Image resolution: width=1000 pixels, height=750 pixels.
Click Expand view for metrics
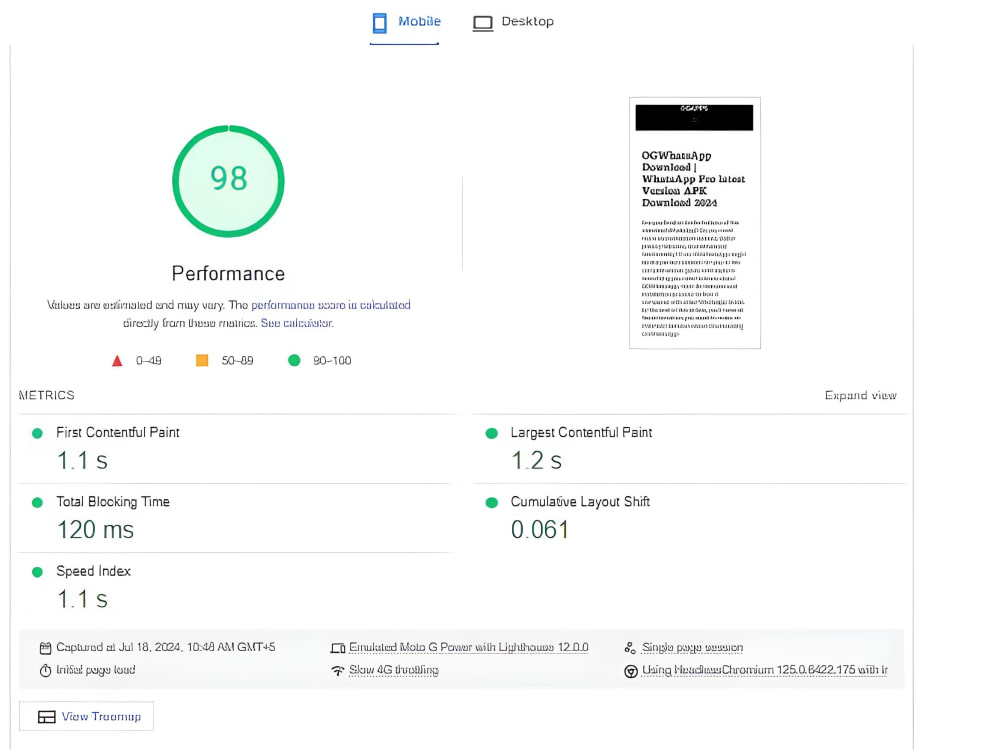(860, 395)
